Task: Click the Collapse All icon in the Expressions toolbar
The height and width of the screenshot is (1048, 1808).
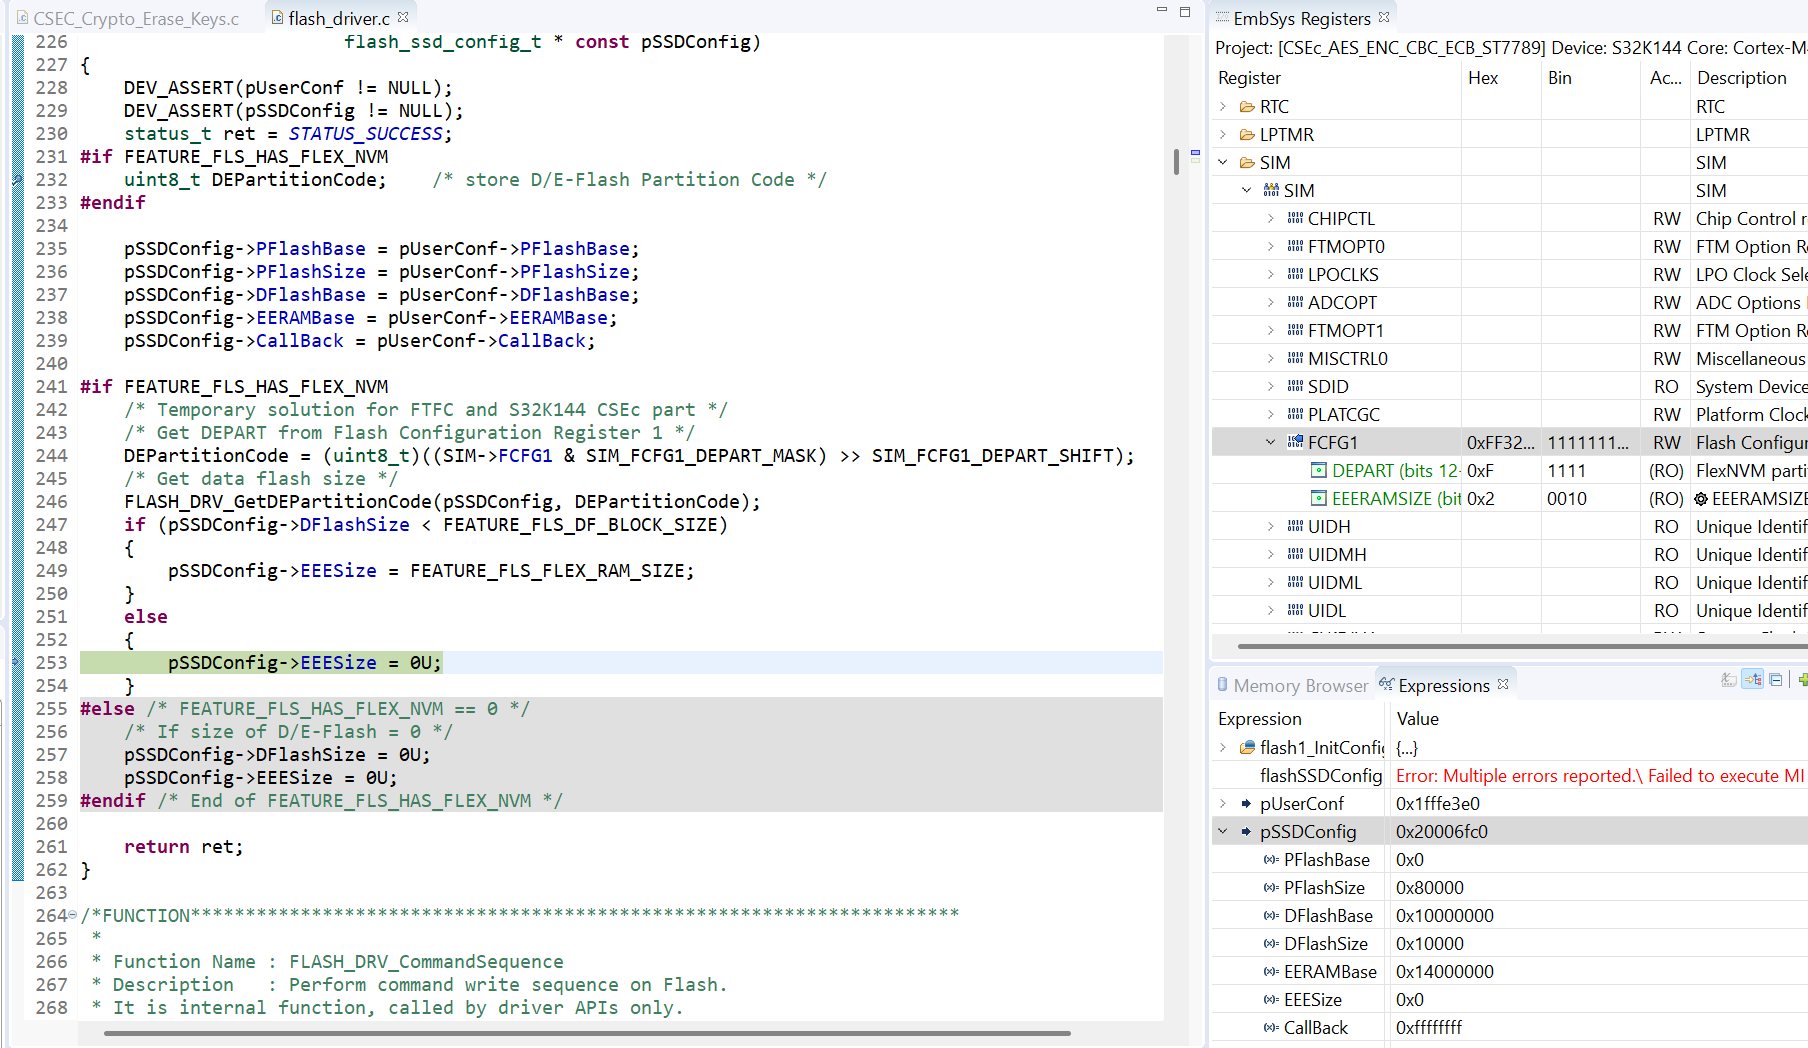Action: click(1776, 680)
